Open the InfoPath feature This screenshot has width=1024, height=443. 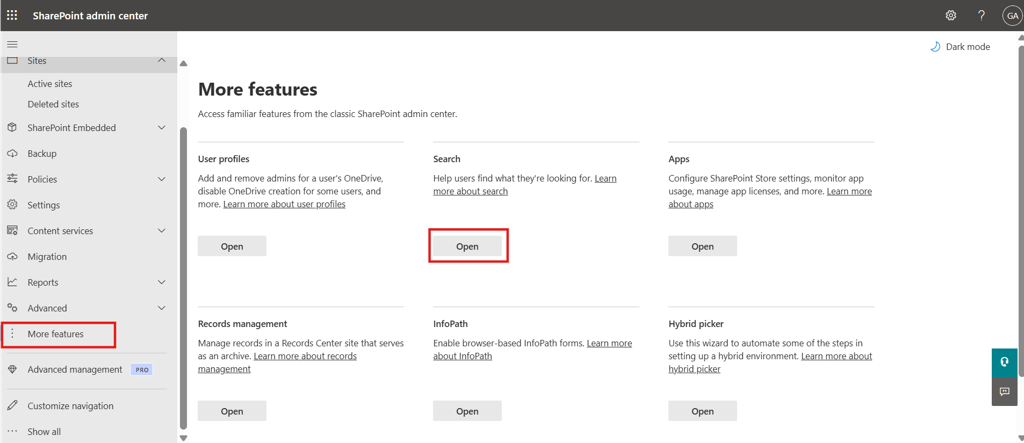(x=467, y=411)
